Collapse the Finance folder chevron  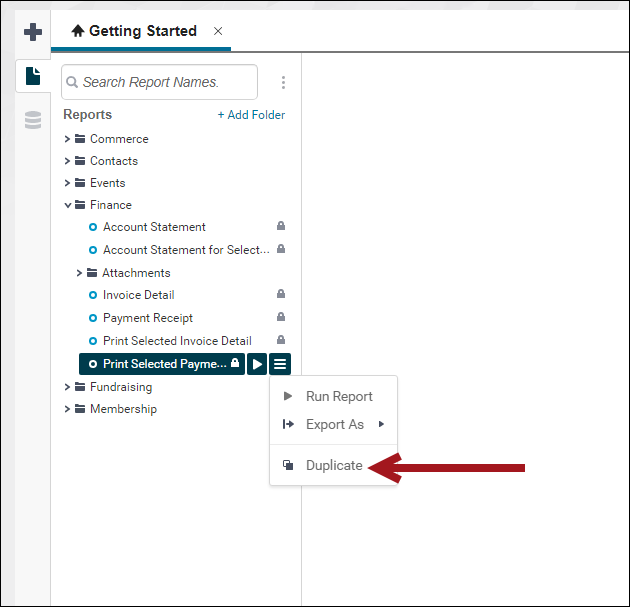[68, 205]
